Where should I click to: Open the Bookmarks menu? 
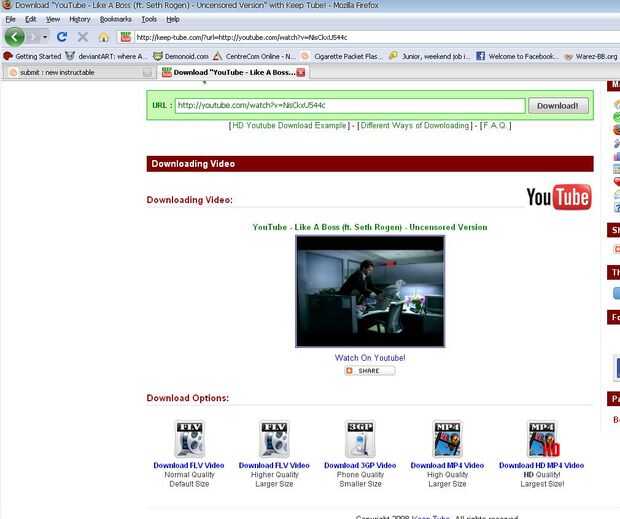(x=115, y=19)
